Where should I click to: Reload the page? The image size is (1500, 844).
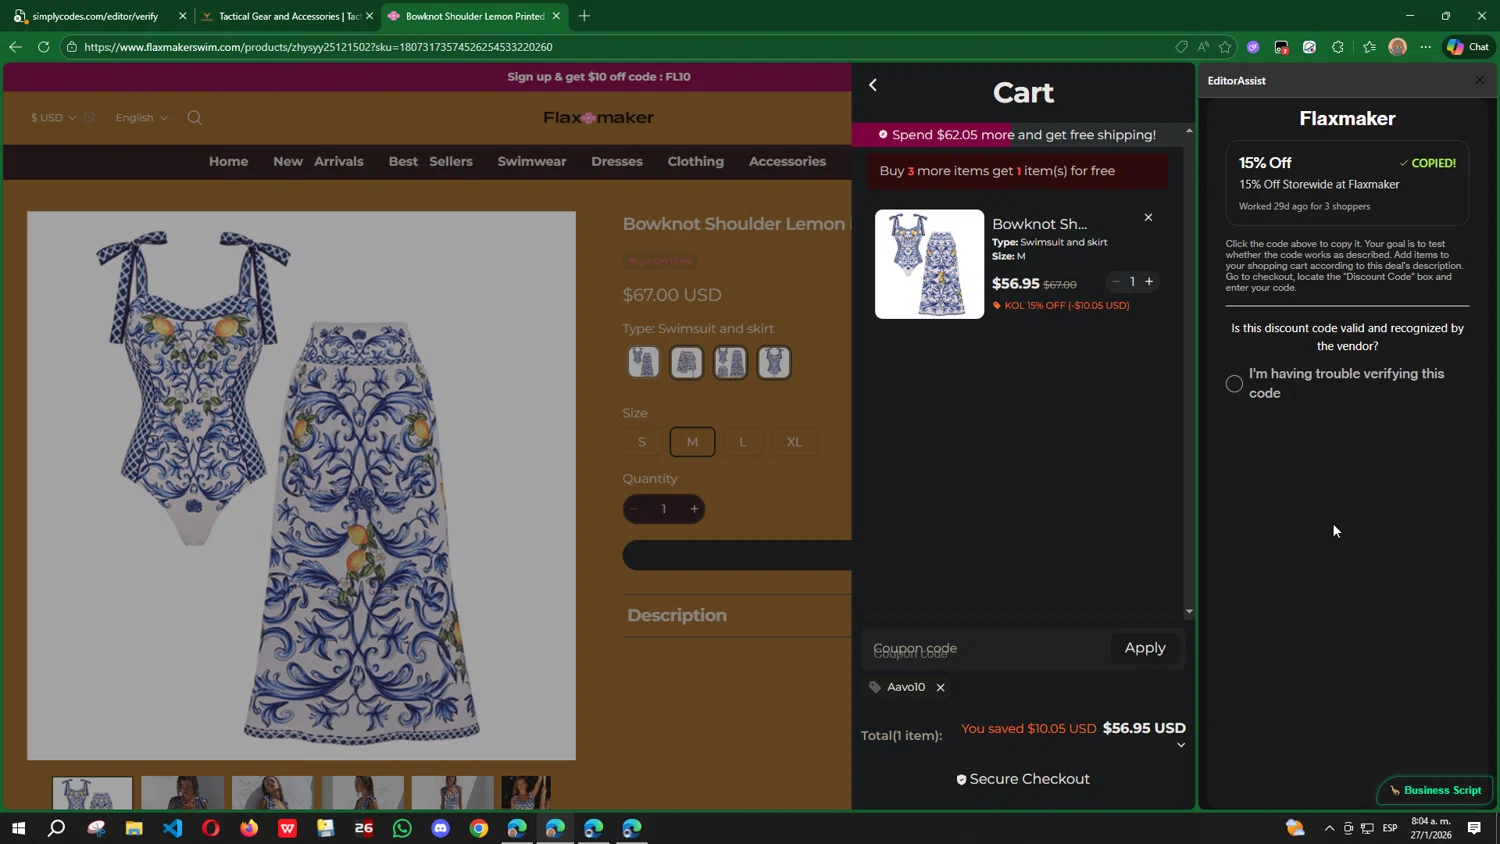[43, 47]
